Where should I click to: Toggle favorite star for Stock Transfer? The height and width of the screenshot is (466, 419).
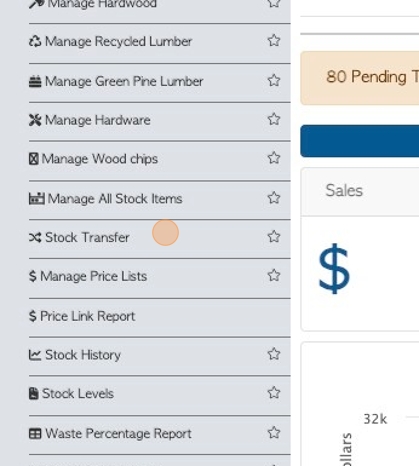pyautogui.click(x=274, y=237)
